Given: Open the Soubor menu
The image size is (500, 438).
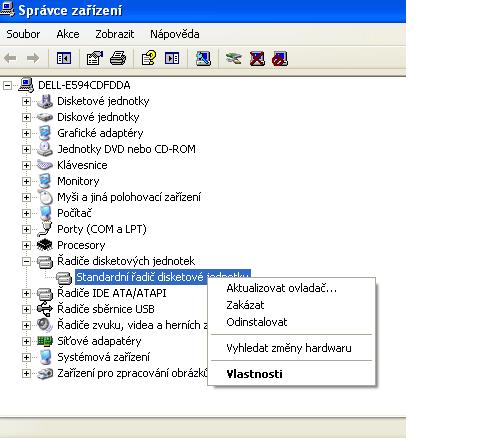Looking at the screenshot, I should (x=23, y=34).
